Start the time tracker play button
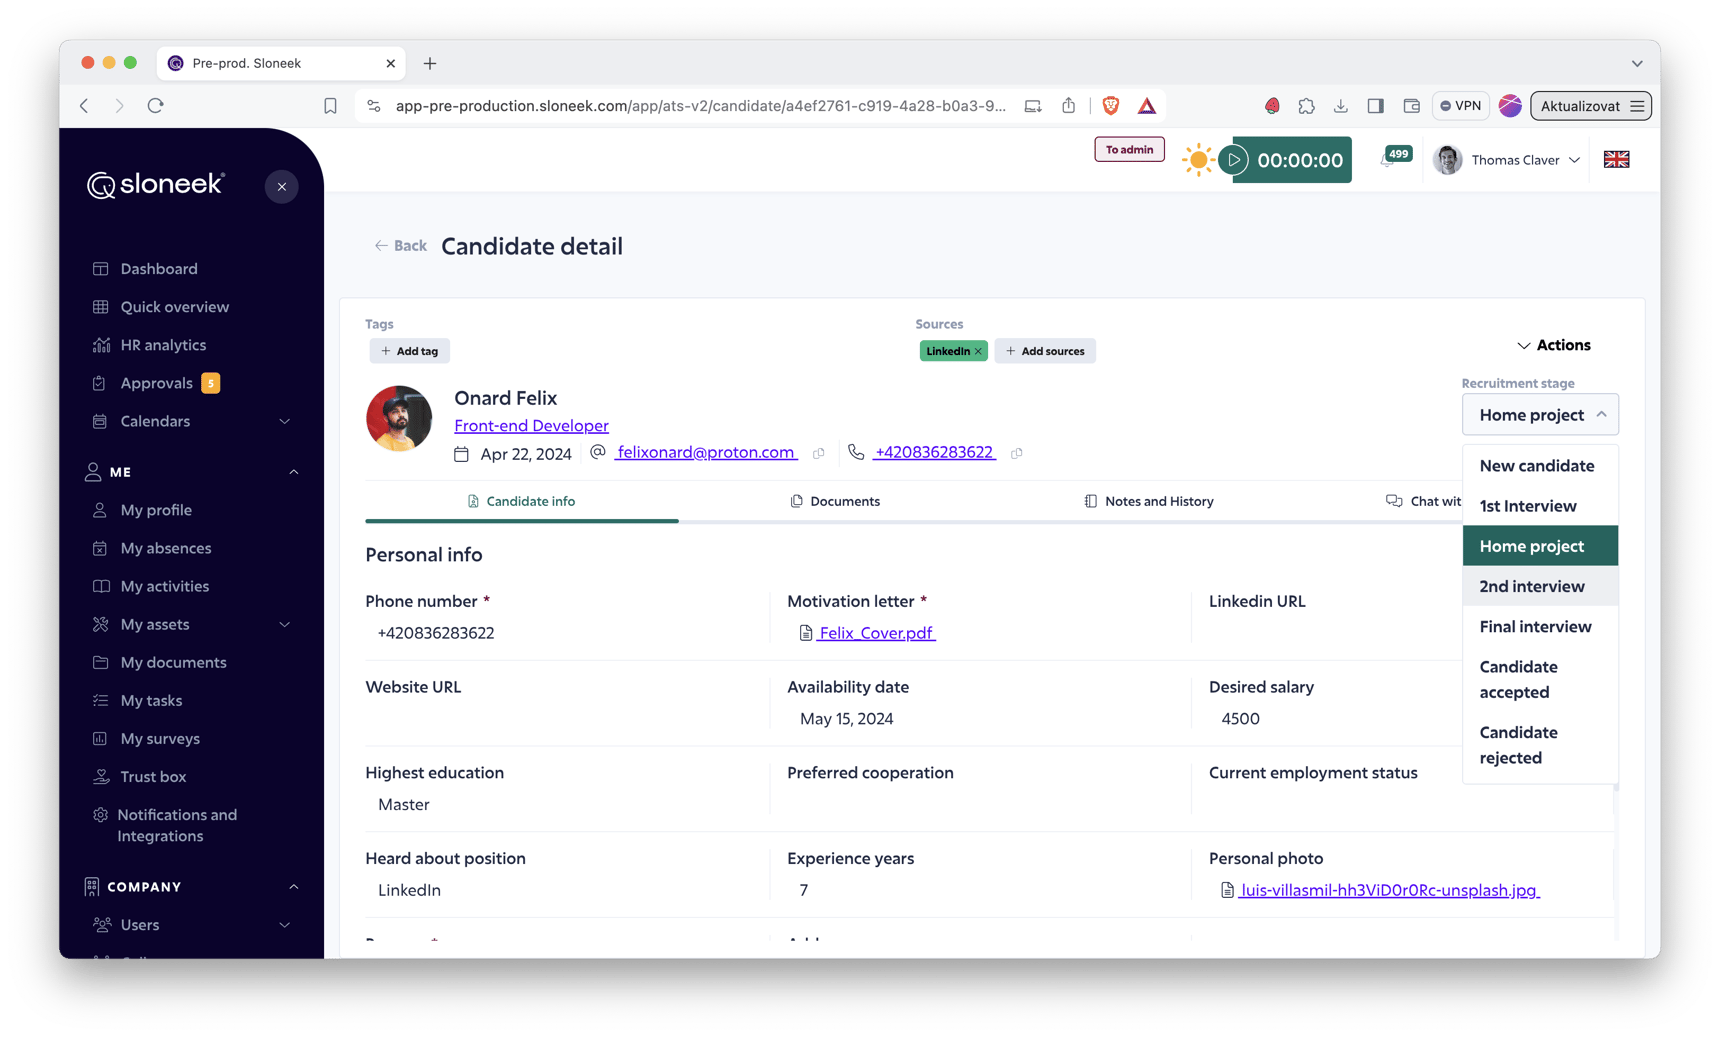1720x1037 pixels. coord(1234,160)
